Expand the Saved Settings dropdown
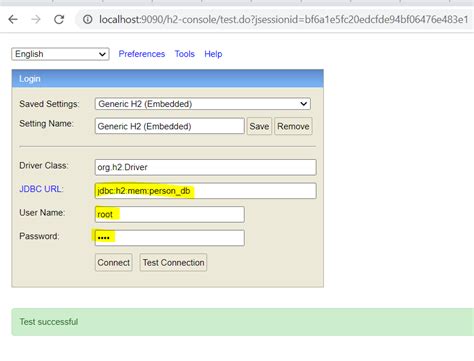Screen dimensions: 474x361 pos(203,104)
